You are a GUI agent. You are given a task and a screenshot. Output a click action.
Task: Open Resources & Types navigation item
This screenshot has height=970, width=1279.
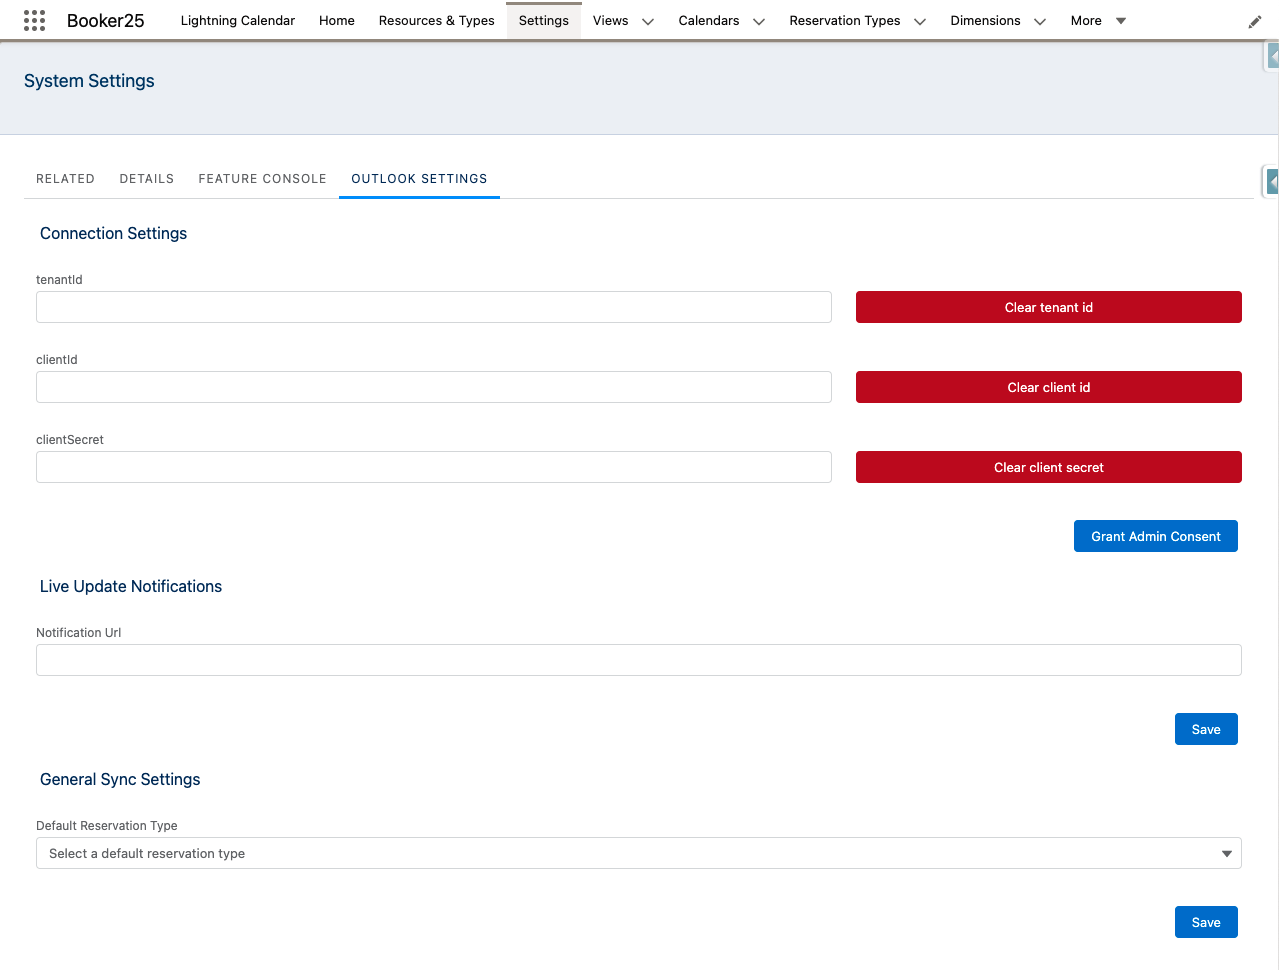point(436,21)
